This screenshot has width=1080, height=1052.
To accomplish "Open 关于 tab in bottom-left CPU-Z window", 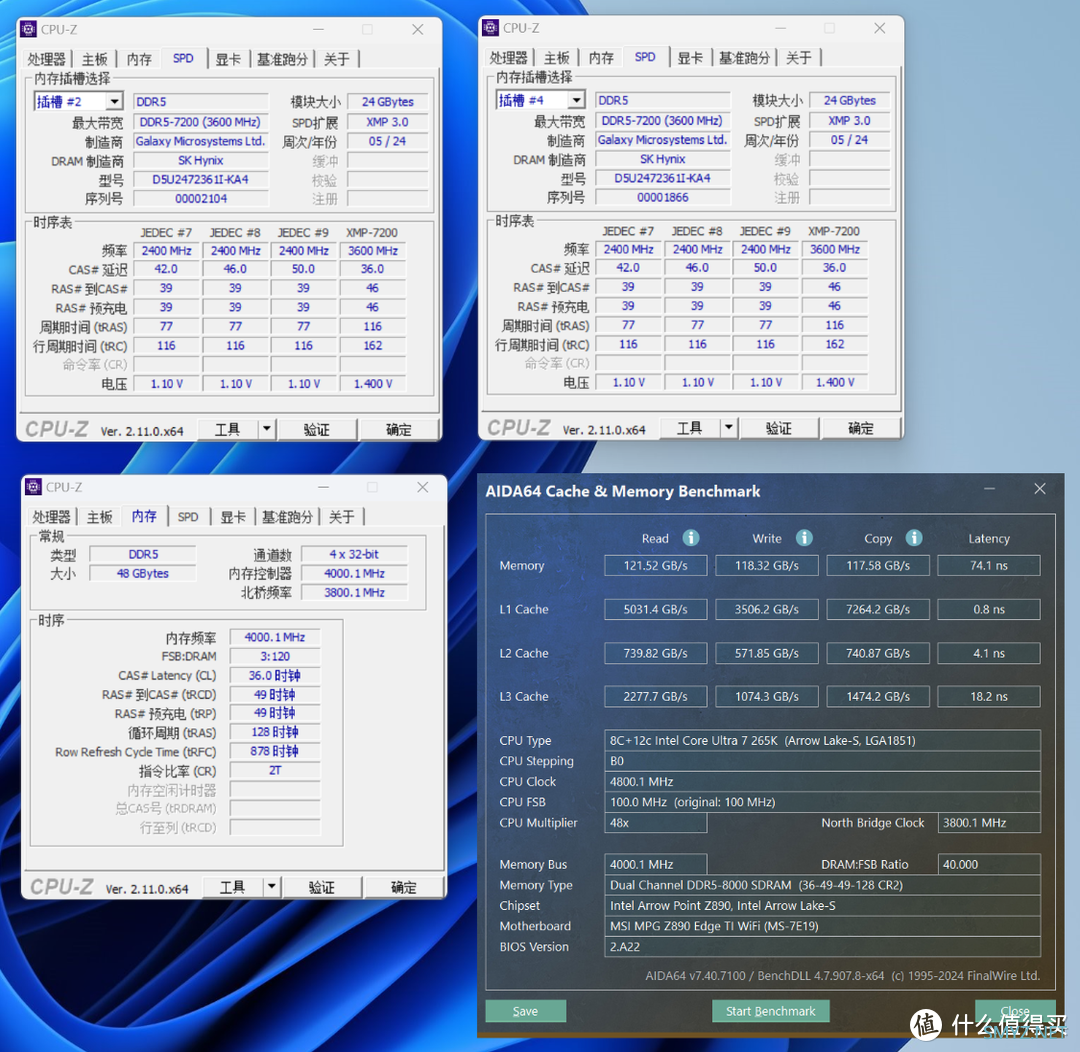I will tap(342, 517).
